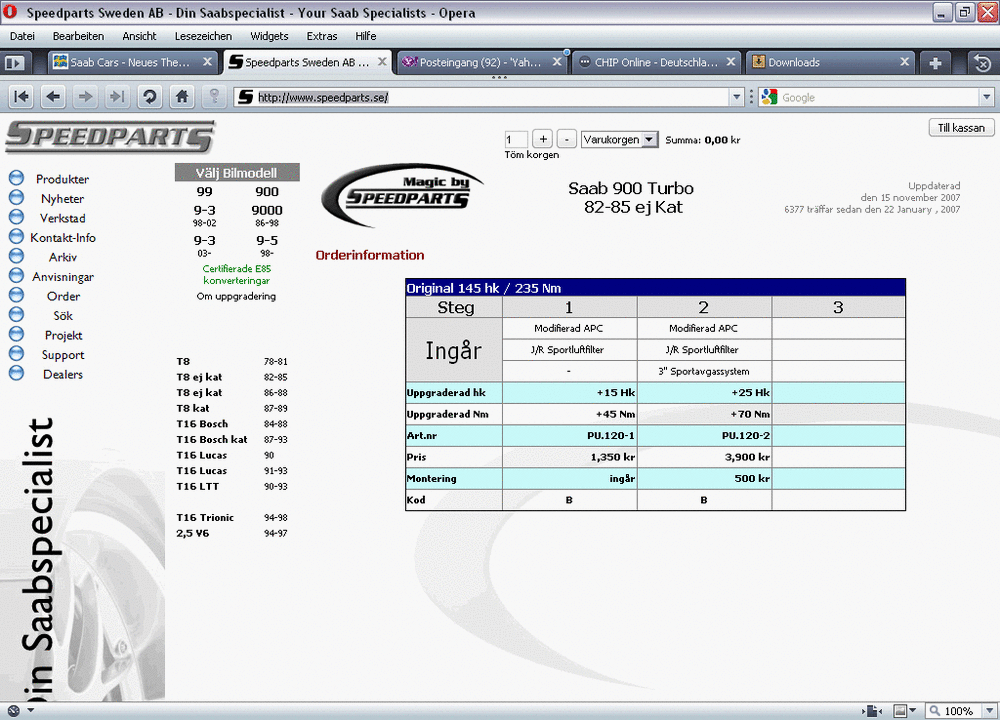
Task: Click the 1,350 kr price cell
Action: click(x=570, y=457)
